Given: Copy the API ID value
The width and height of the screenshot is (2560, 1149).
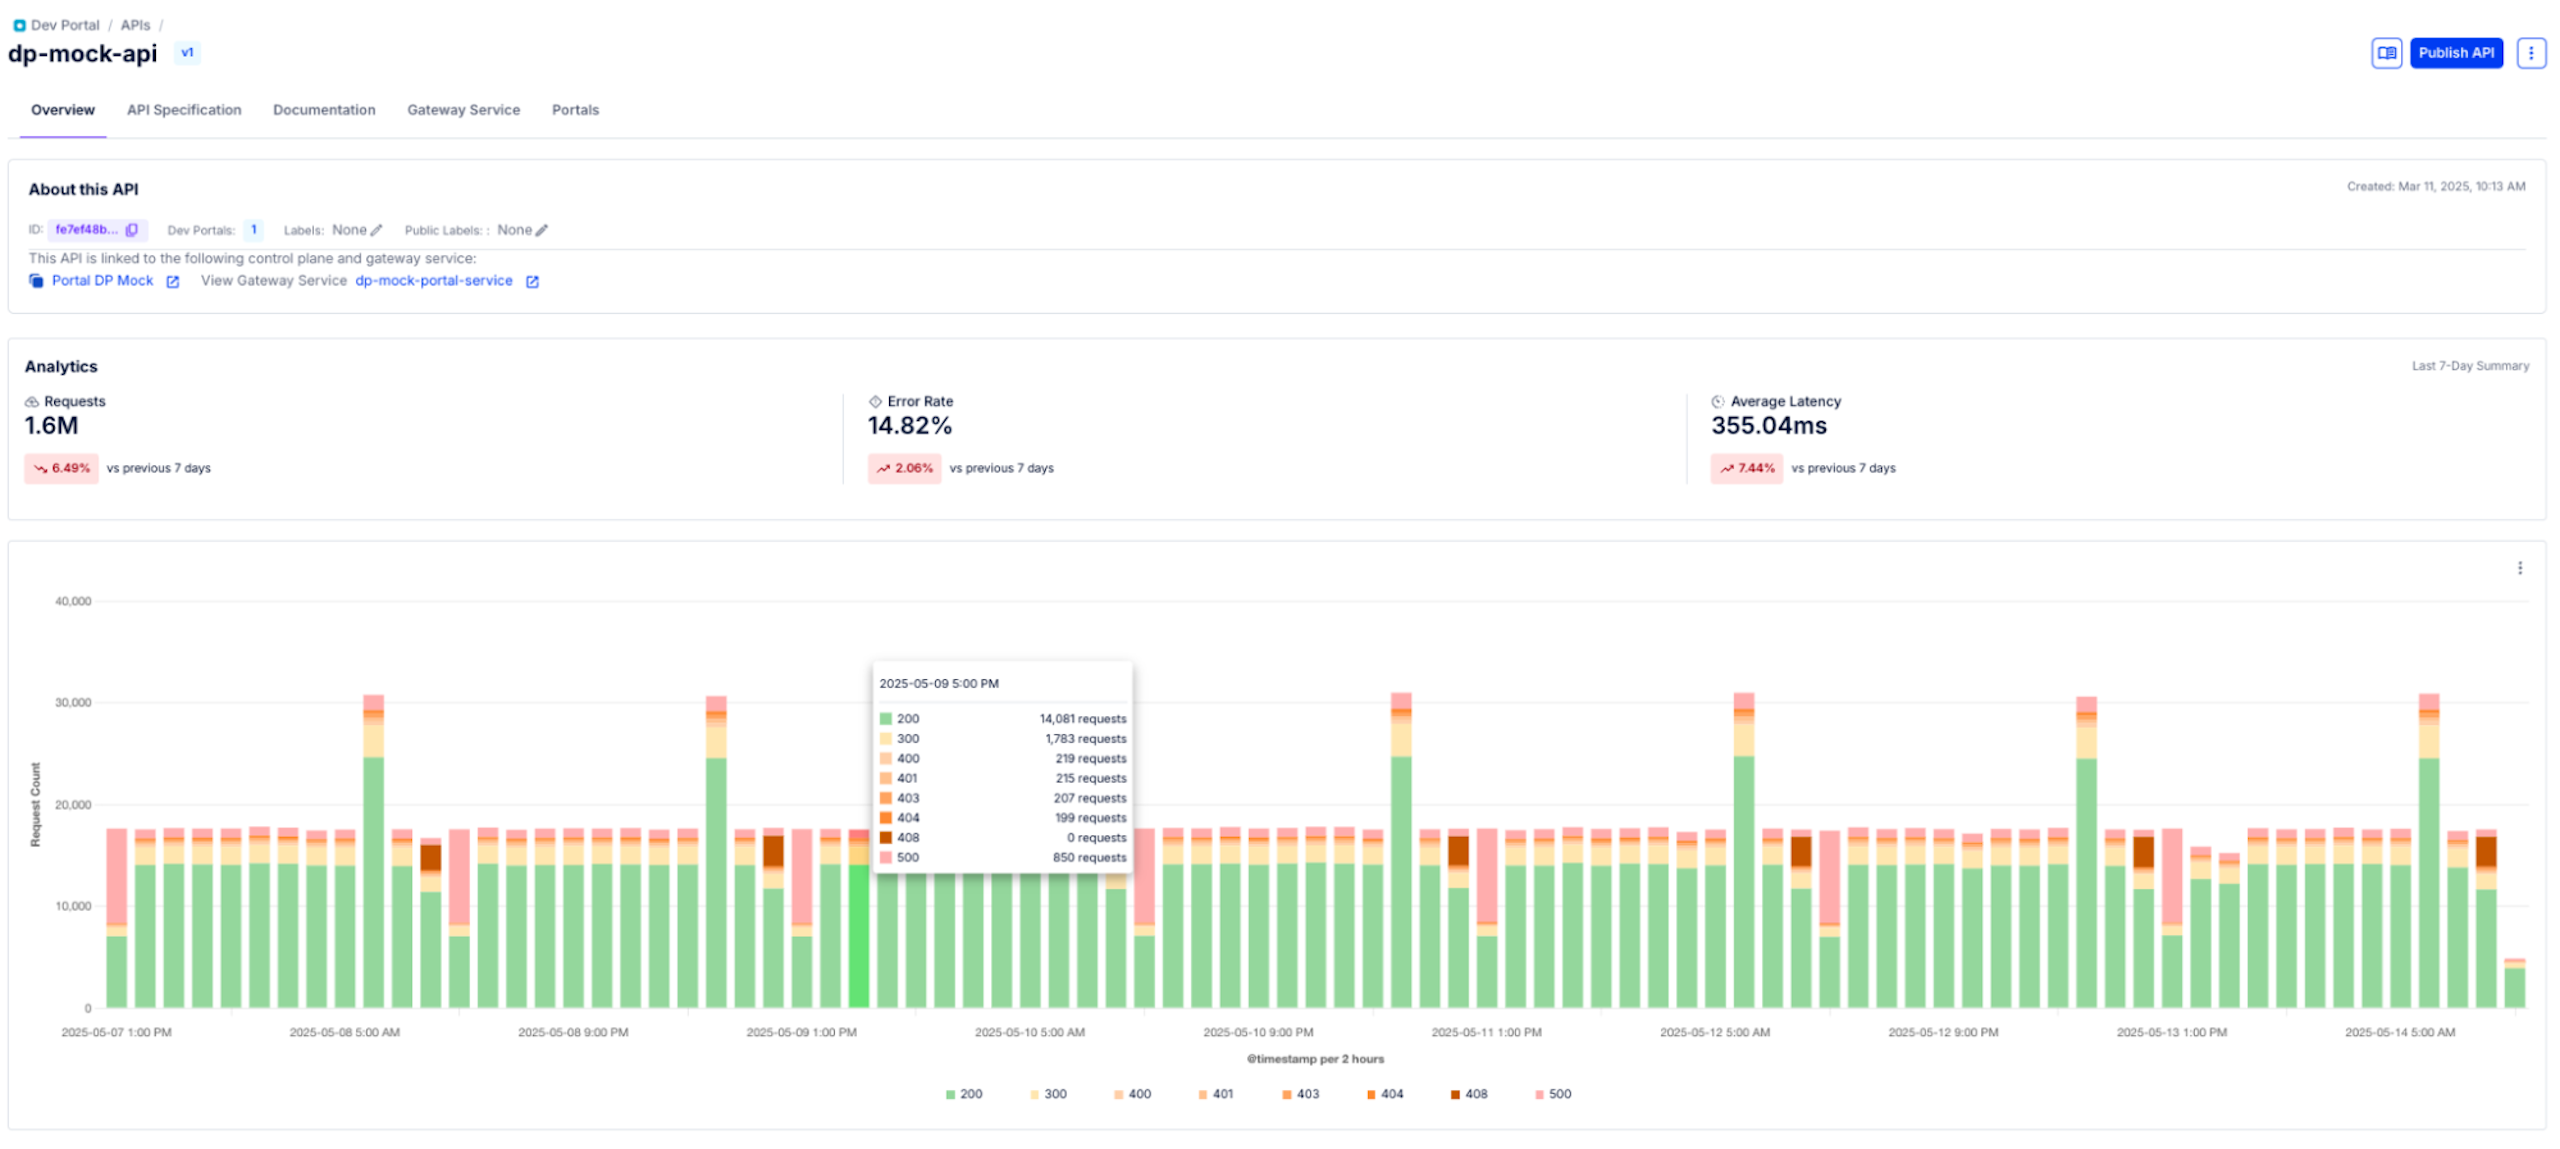Looking at the screenshot, I should point(132,230).
